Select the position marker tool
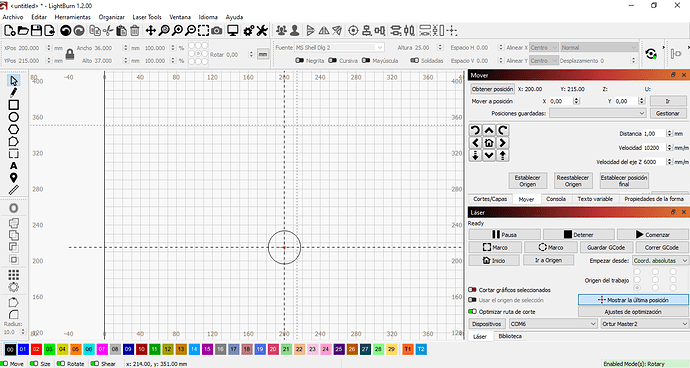The image size is (690, 368). [14, 178]
